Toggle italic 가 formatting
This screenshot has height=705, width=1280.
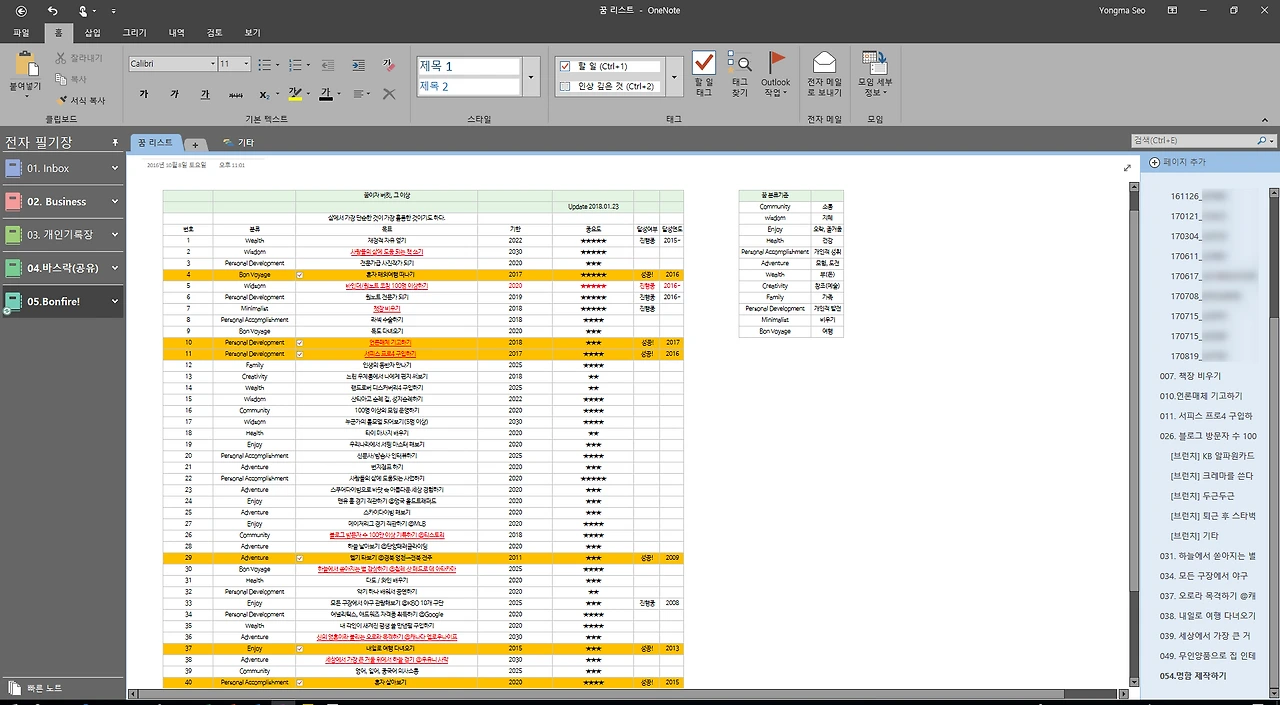point(174,94)
